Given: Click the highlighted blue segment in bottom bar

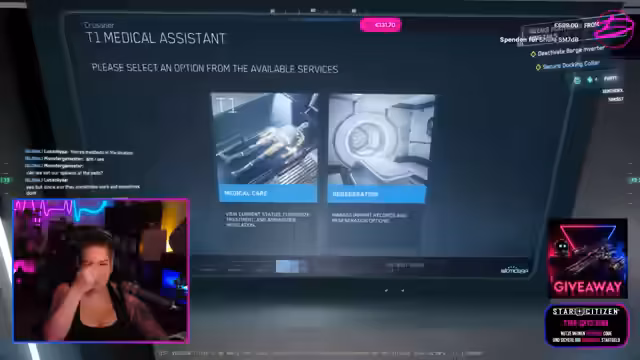Looking at the screenshot, I should coord(291,266).
